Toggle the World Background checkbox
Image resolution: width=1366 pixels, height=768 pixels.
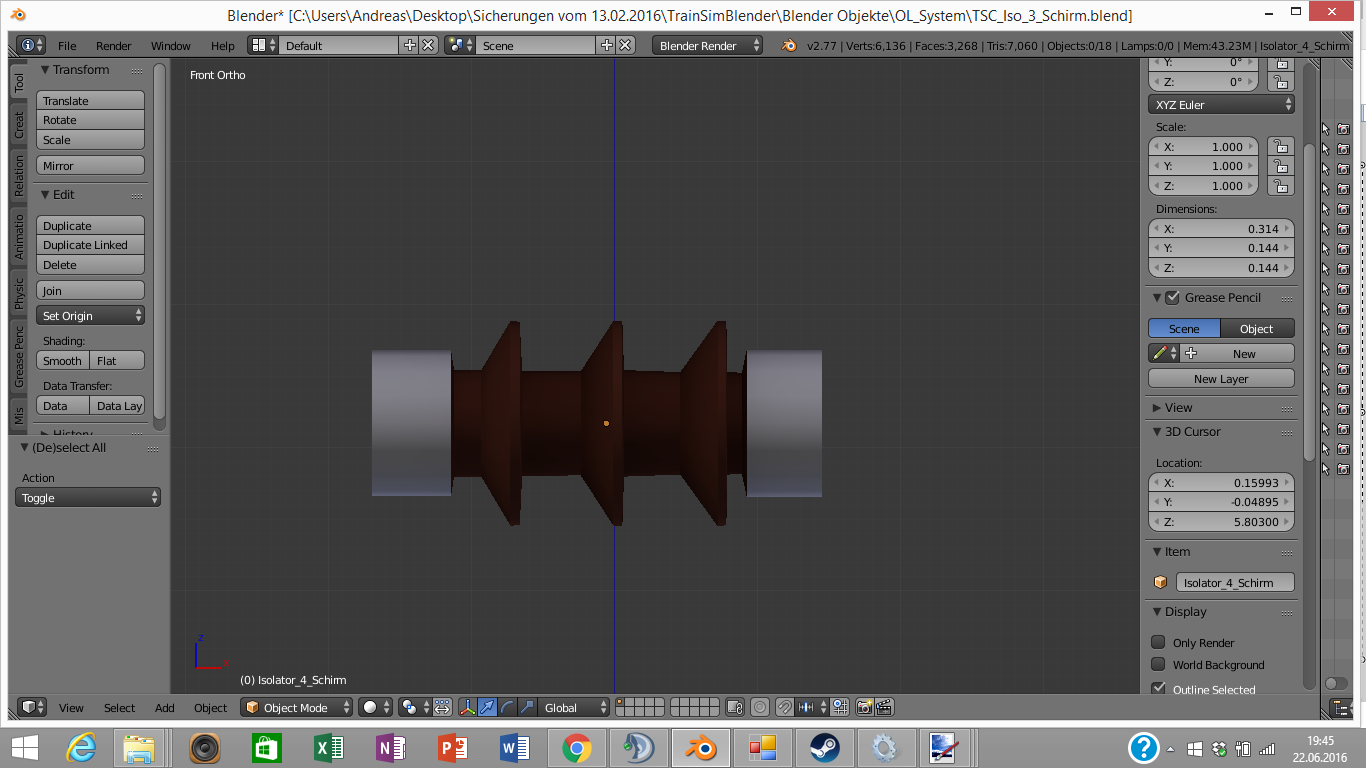coord(1158,664)
